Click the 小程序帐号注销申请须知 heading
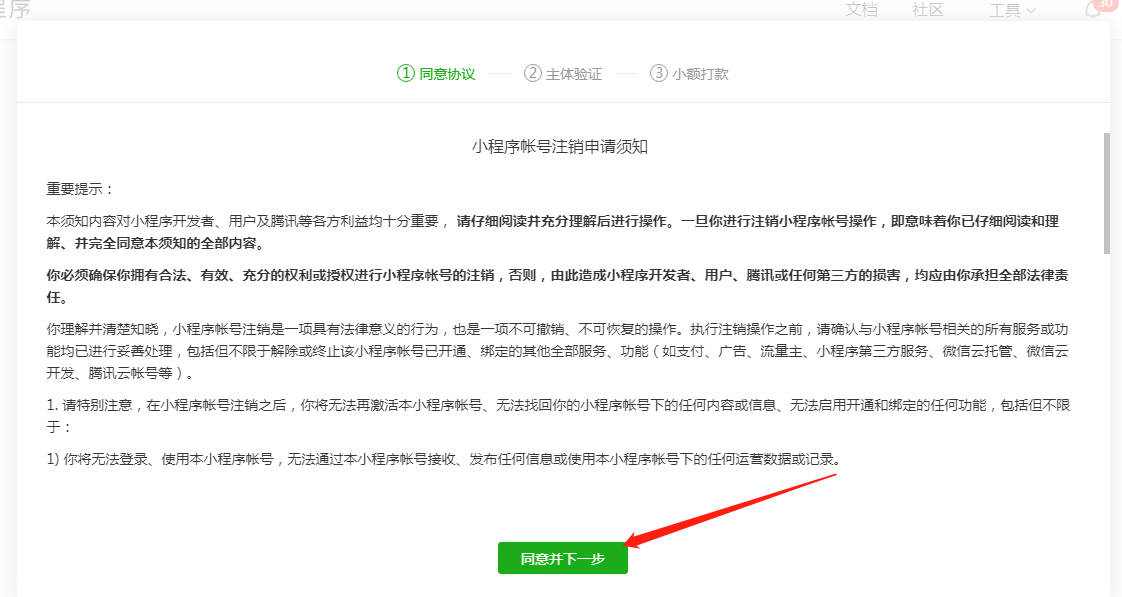 click(561, 147)
